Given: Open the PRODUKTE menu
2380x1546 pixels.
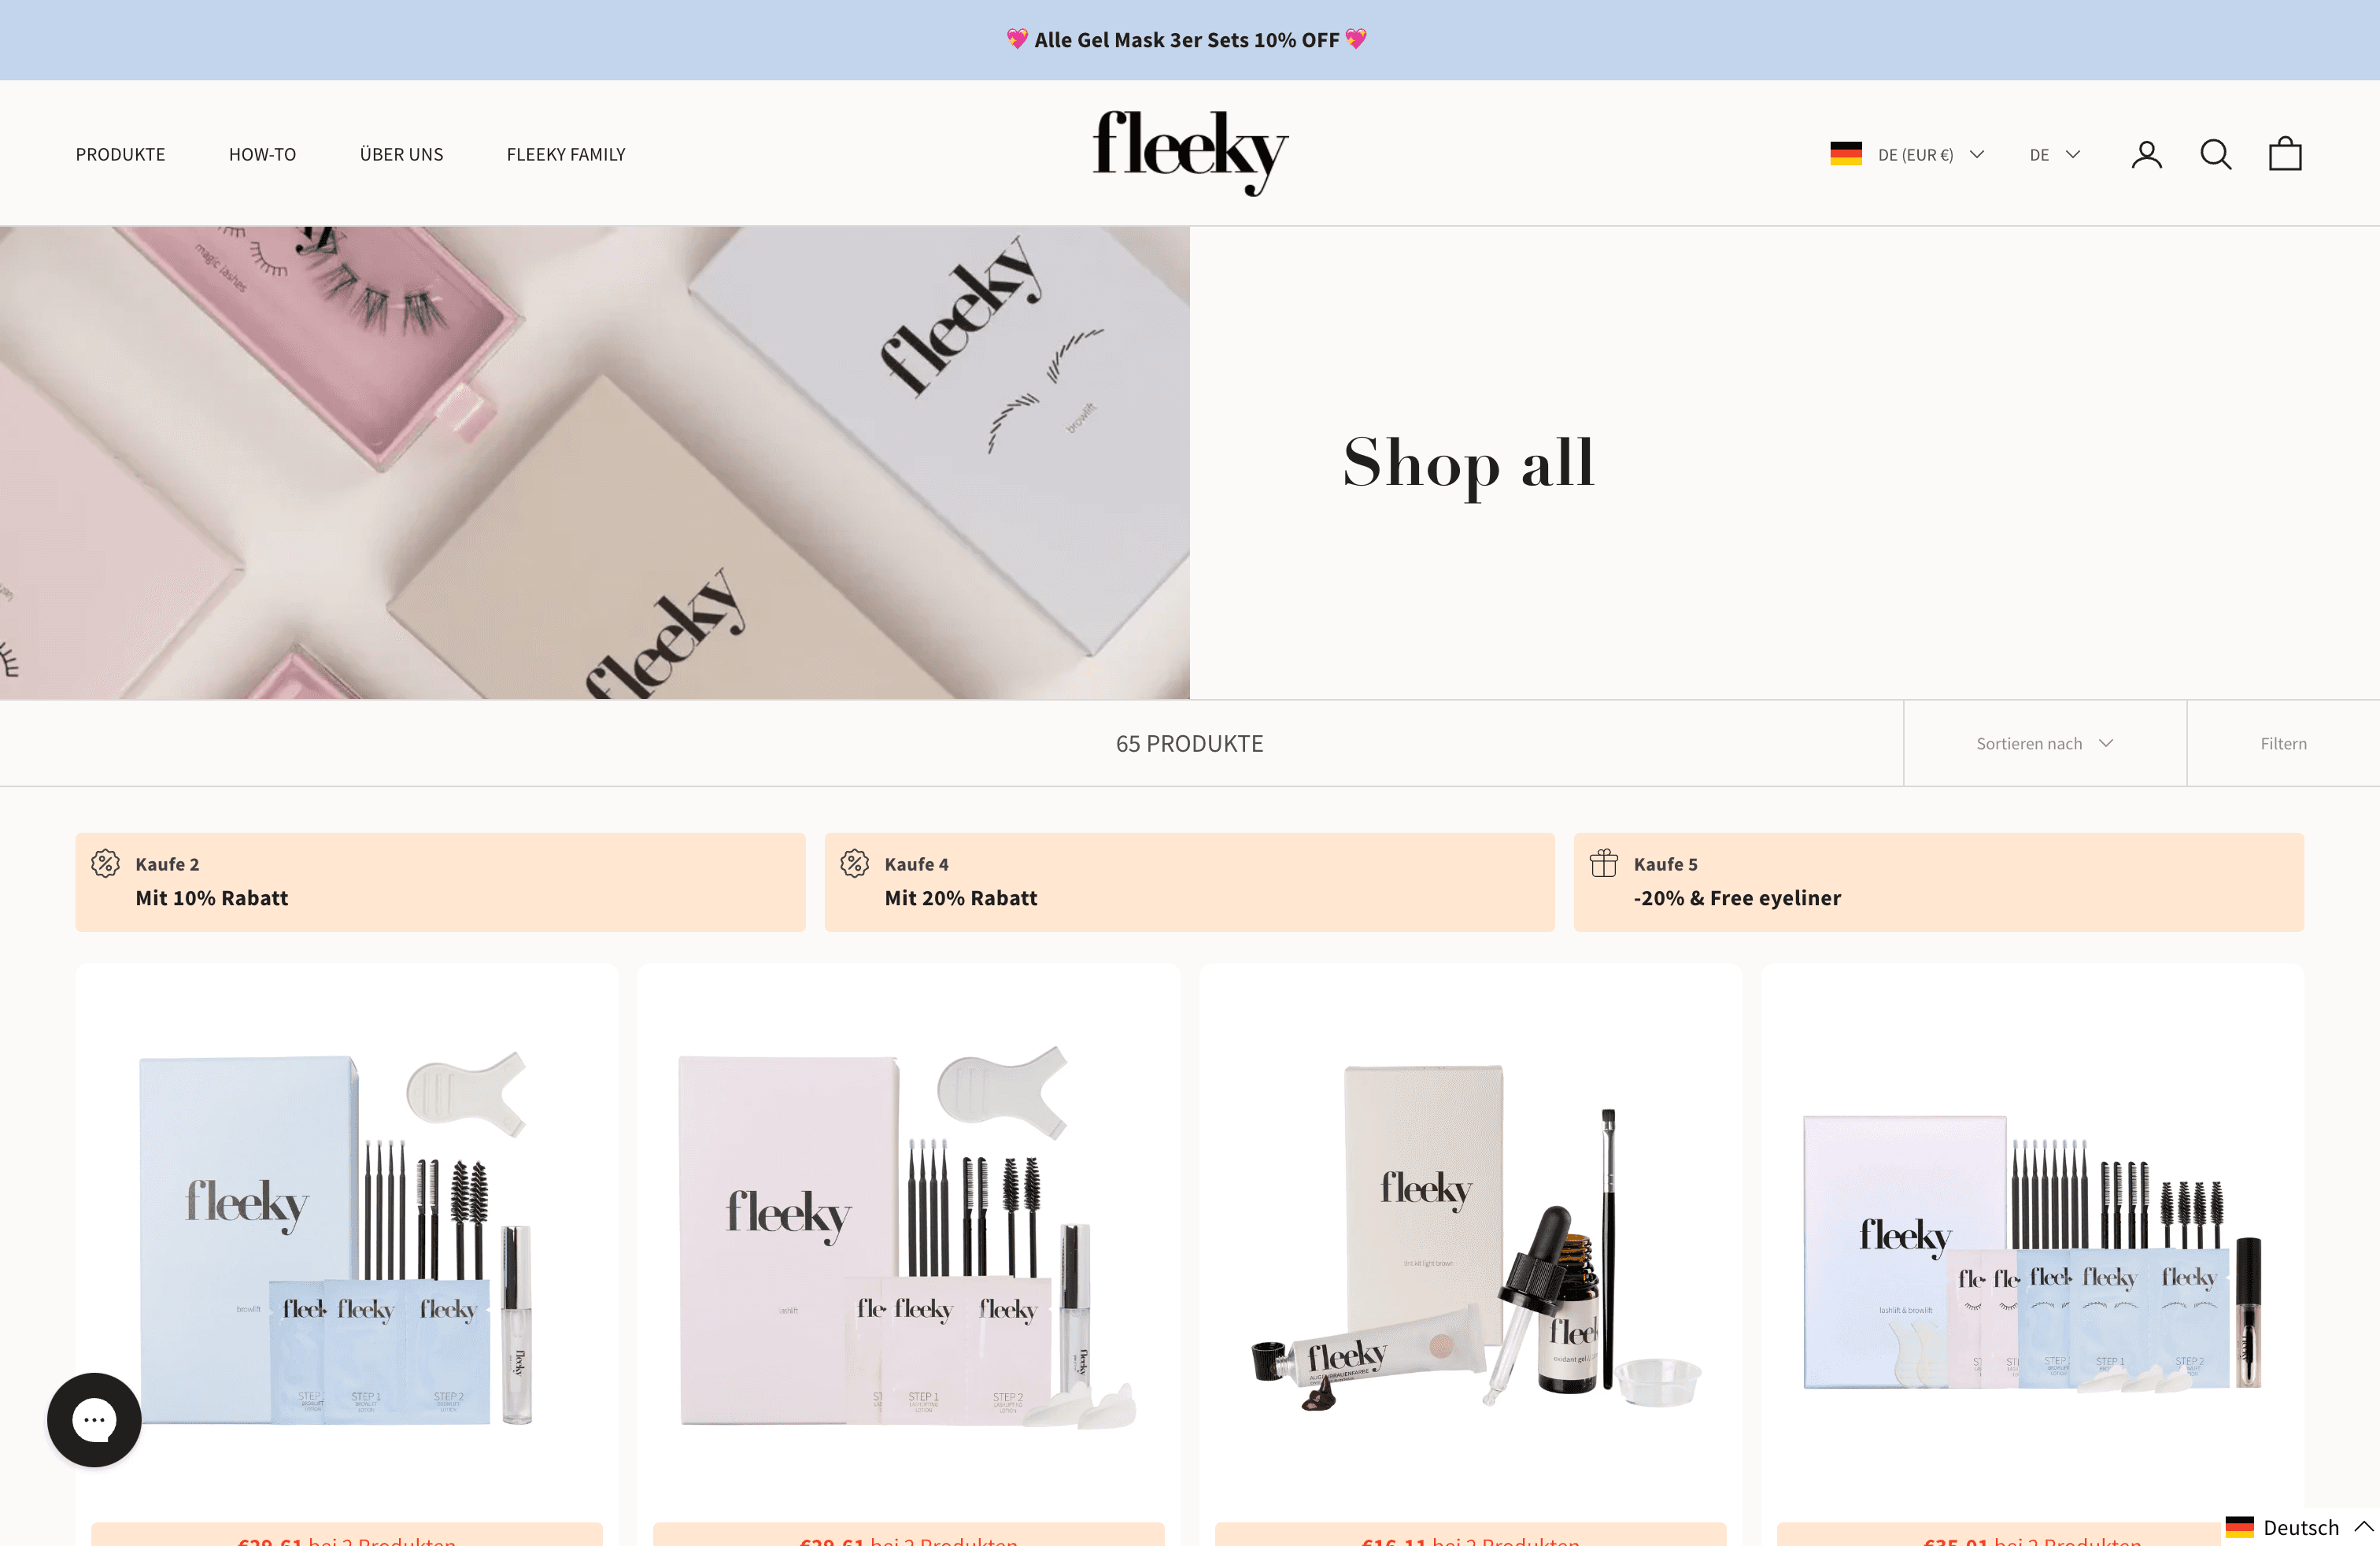Looking at the screenshot, I should [120, 155].
